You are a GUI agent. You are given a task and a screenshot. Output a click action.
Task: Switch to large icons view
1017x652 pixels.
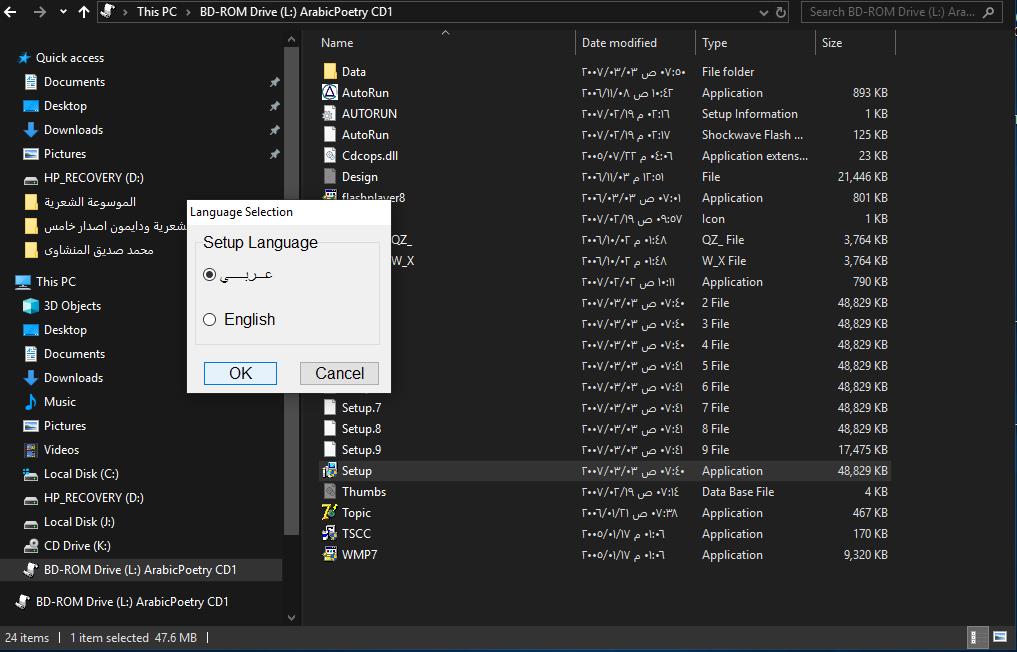(999, 637)
